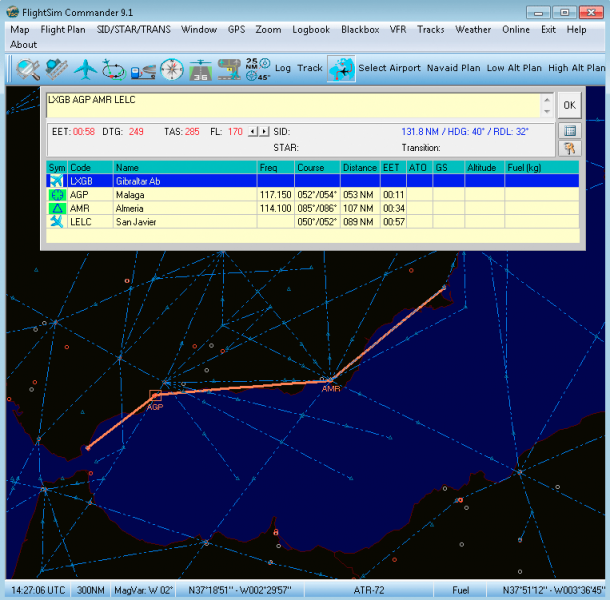Open the SID/STAR/TRANS menu
The width and height of the screenshot is (610, 600).
(x=133, y=30)
